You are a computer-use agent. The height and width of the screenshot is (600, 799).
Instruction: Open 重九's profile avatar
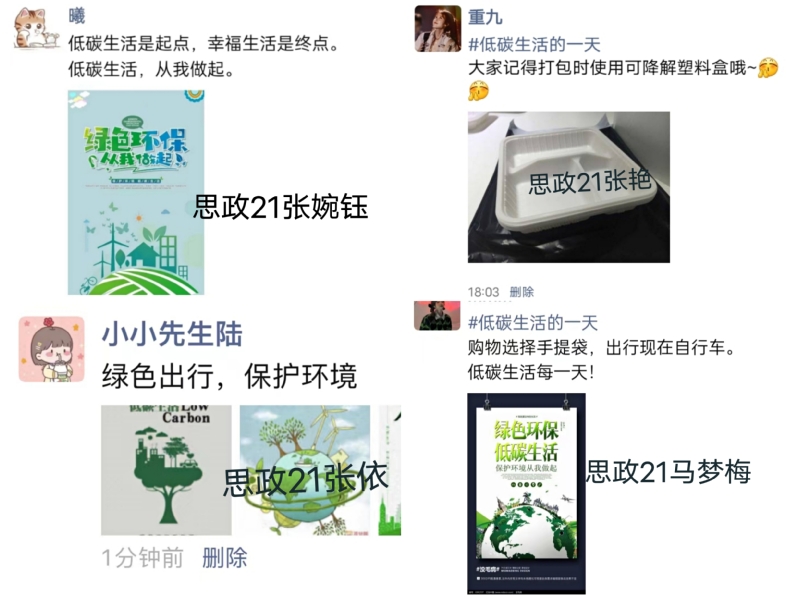pyautogui.click(x=438, y=29)
